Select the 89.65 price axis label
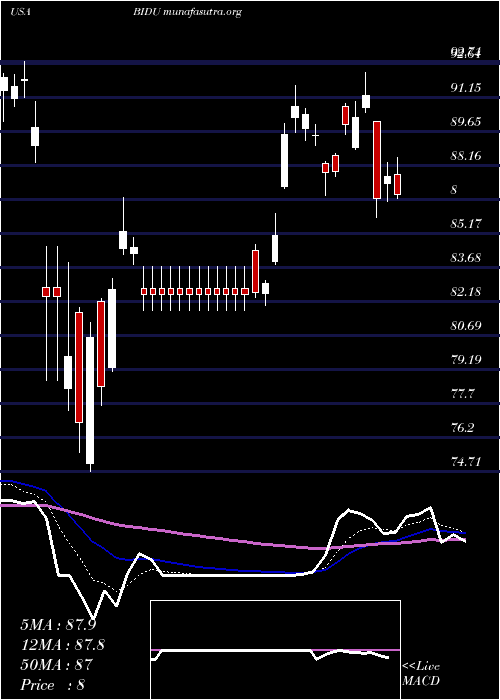Screen dimensions: 500x700 click(466, 121)
